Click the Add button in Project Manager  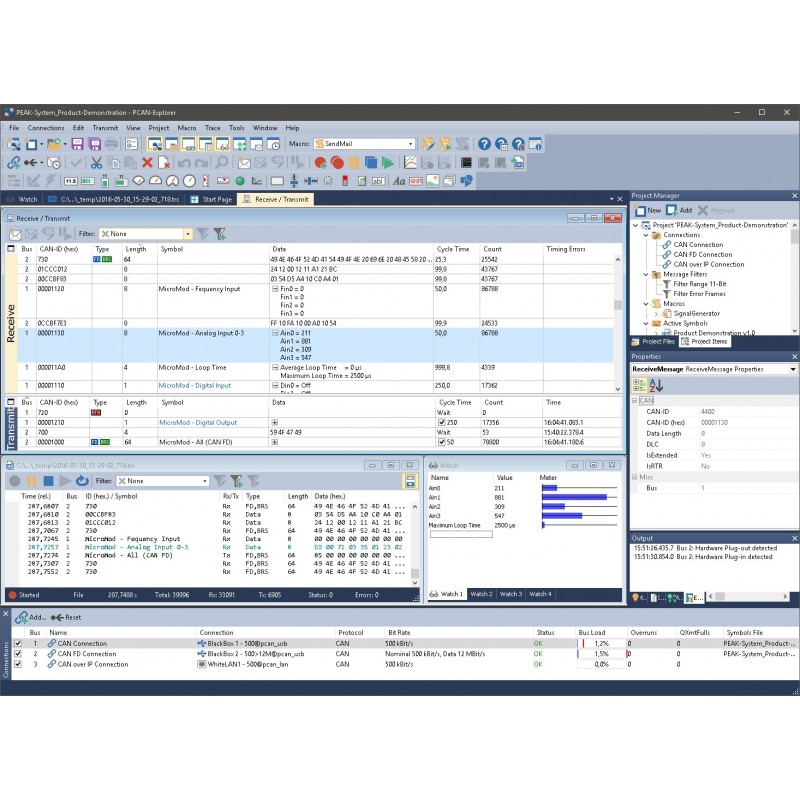click(x=680, y=210)
